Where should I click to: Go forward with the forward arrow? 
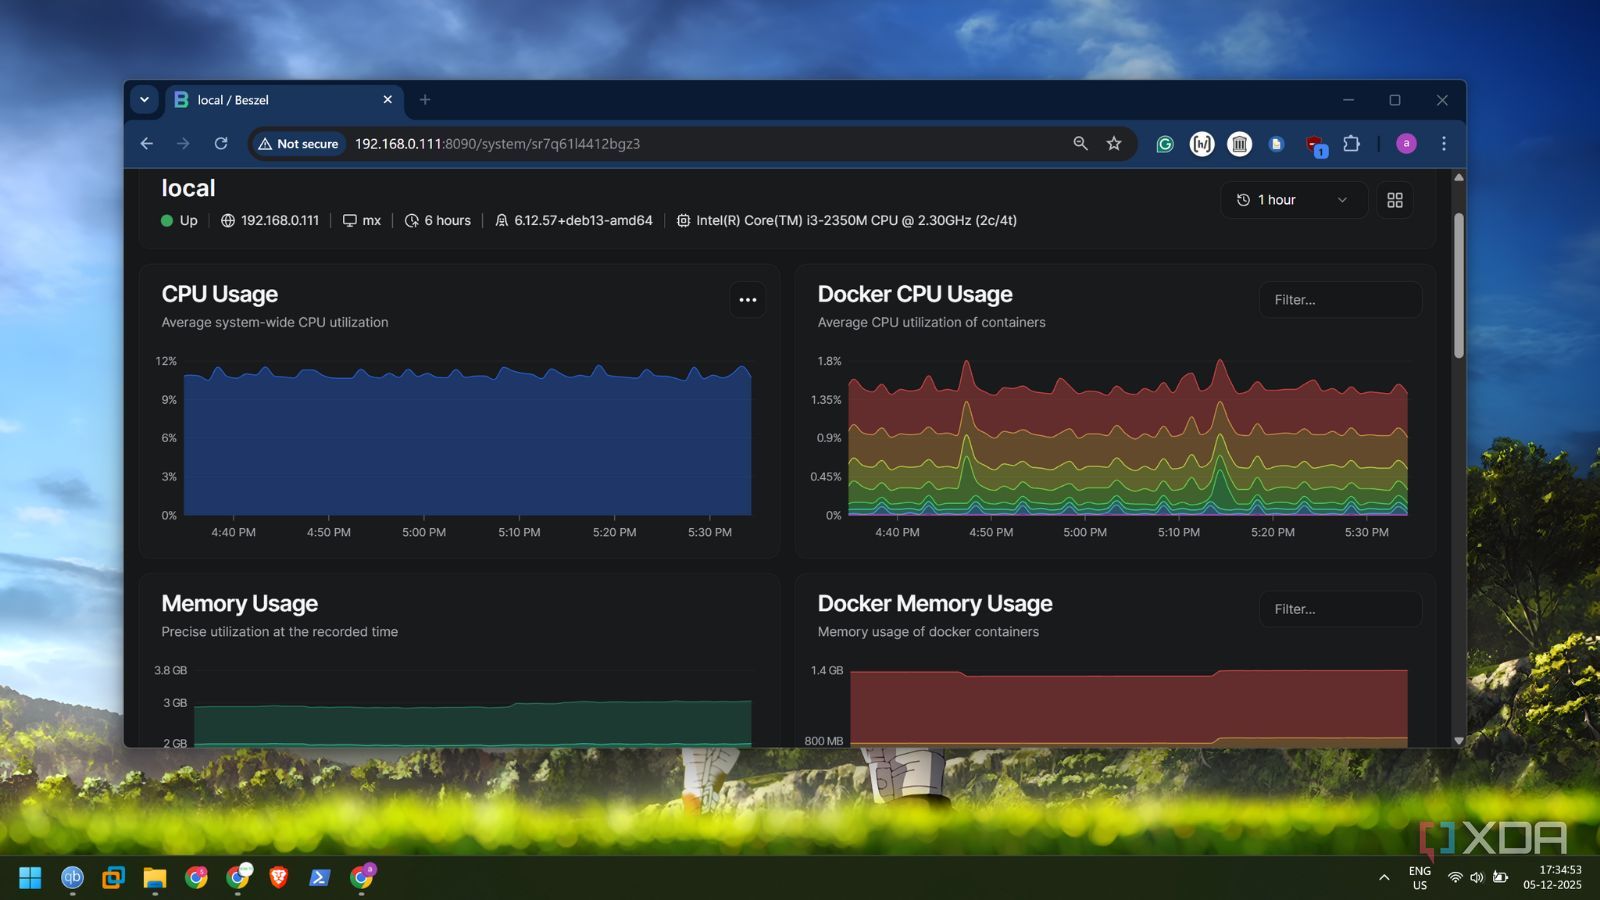click(x=183, y=144)
